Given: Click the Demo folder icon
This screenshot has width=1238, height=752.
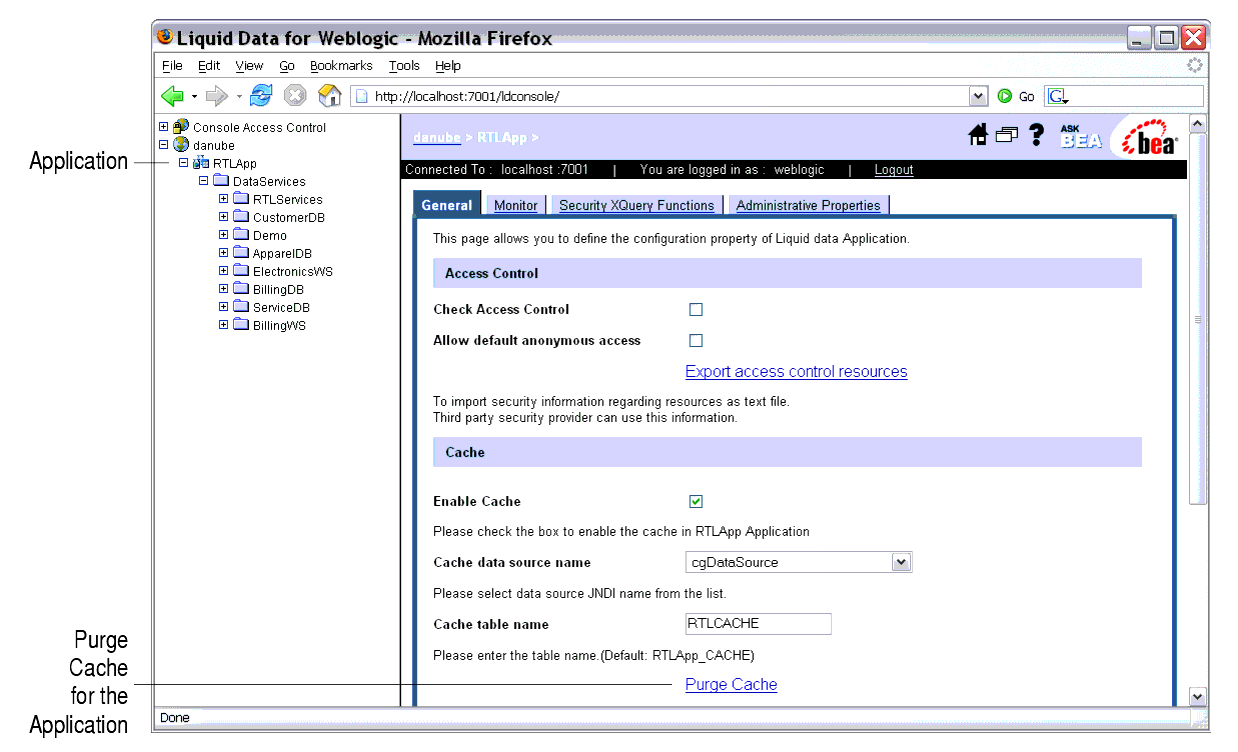Looking at the screenshot, I should click(x=241, y=235).
